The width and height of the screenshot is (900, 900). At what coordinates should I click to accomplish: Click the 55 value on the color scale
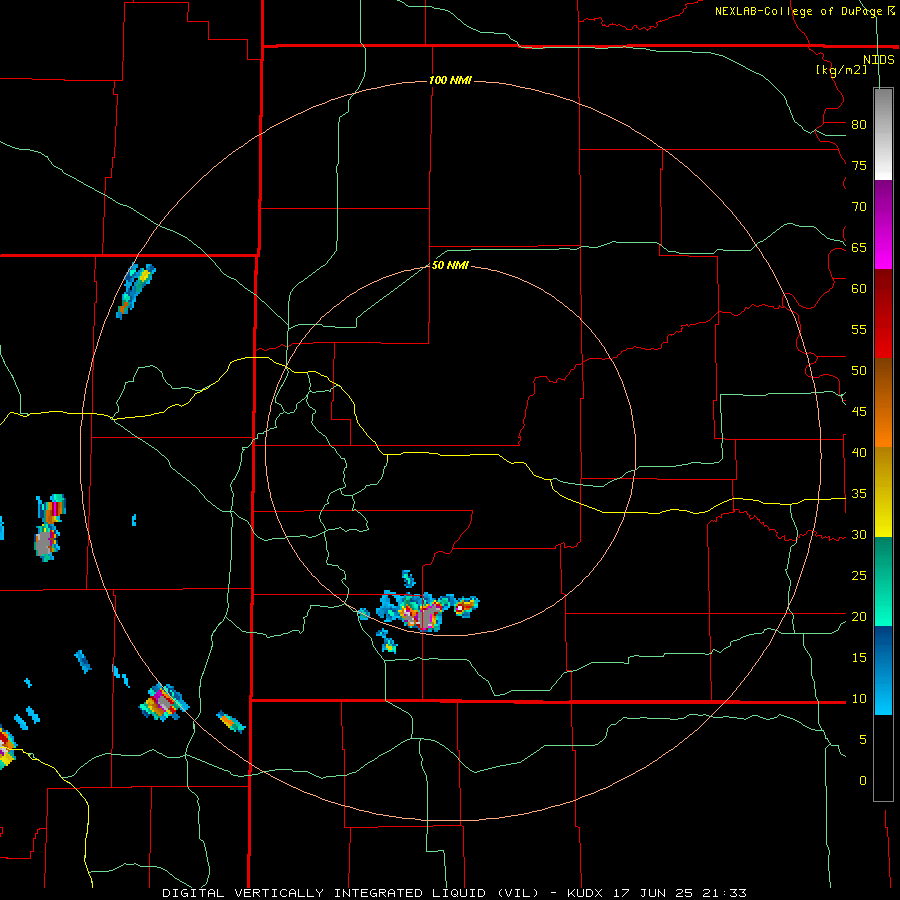tap(859, 330)
